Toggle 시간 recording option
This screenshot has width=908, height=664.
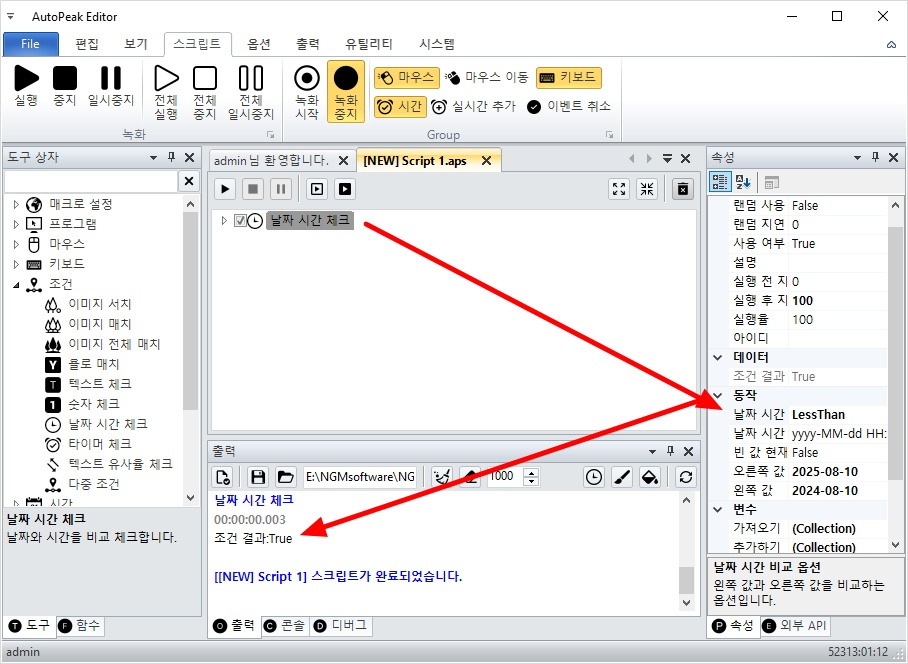(x=400, y=107)
